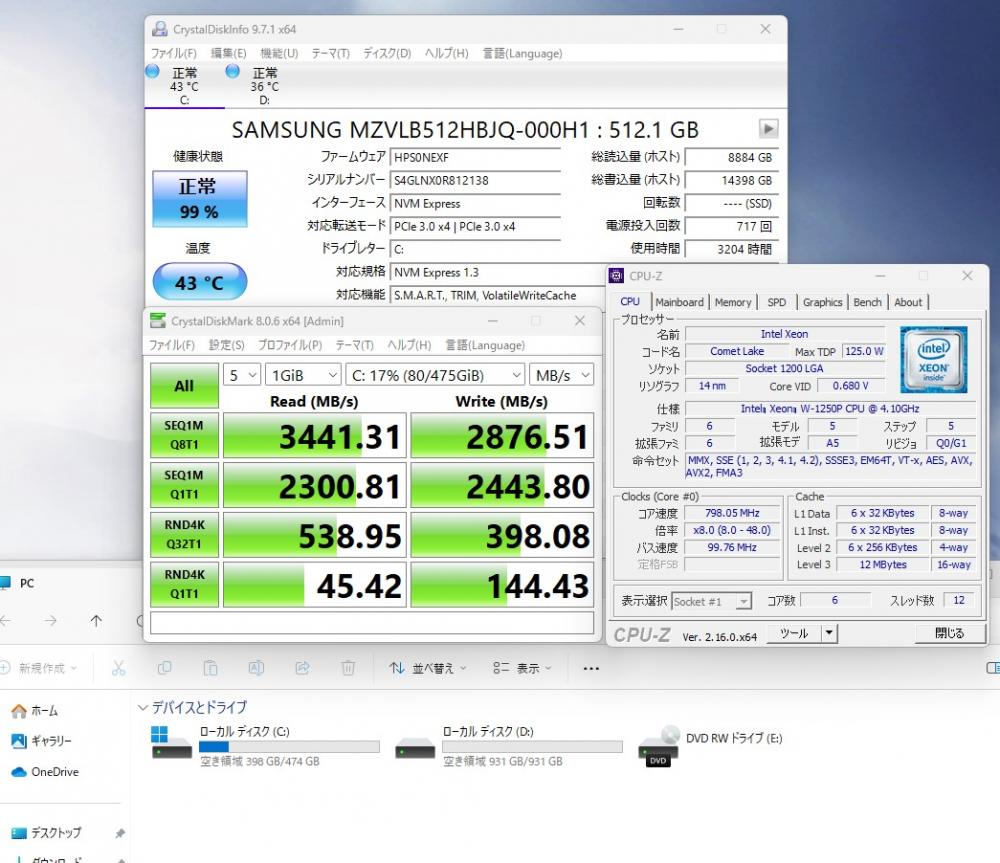Click the Paste icon in Explorer toolbar
Image resolution: width=1000 pixels, height=863 pixels.
(210, 668)
